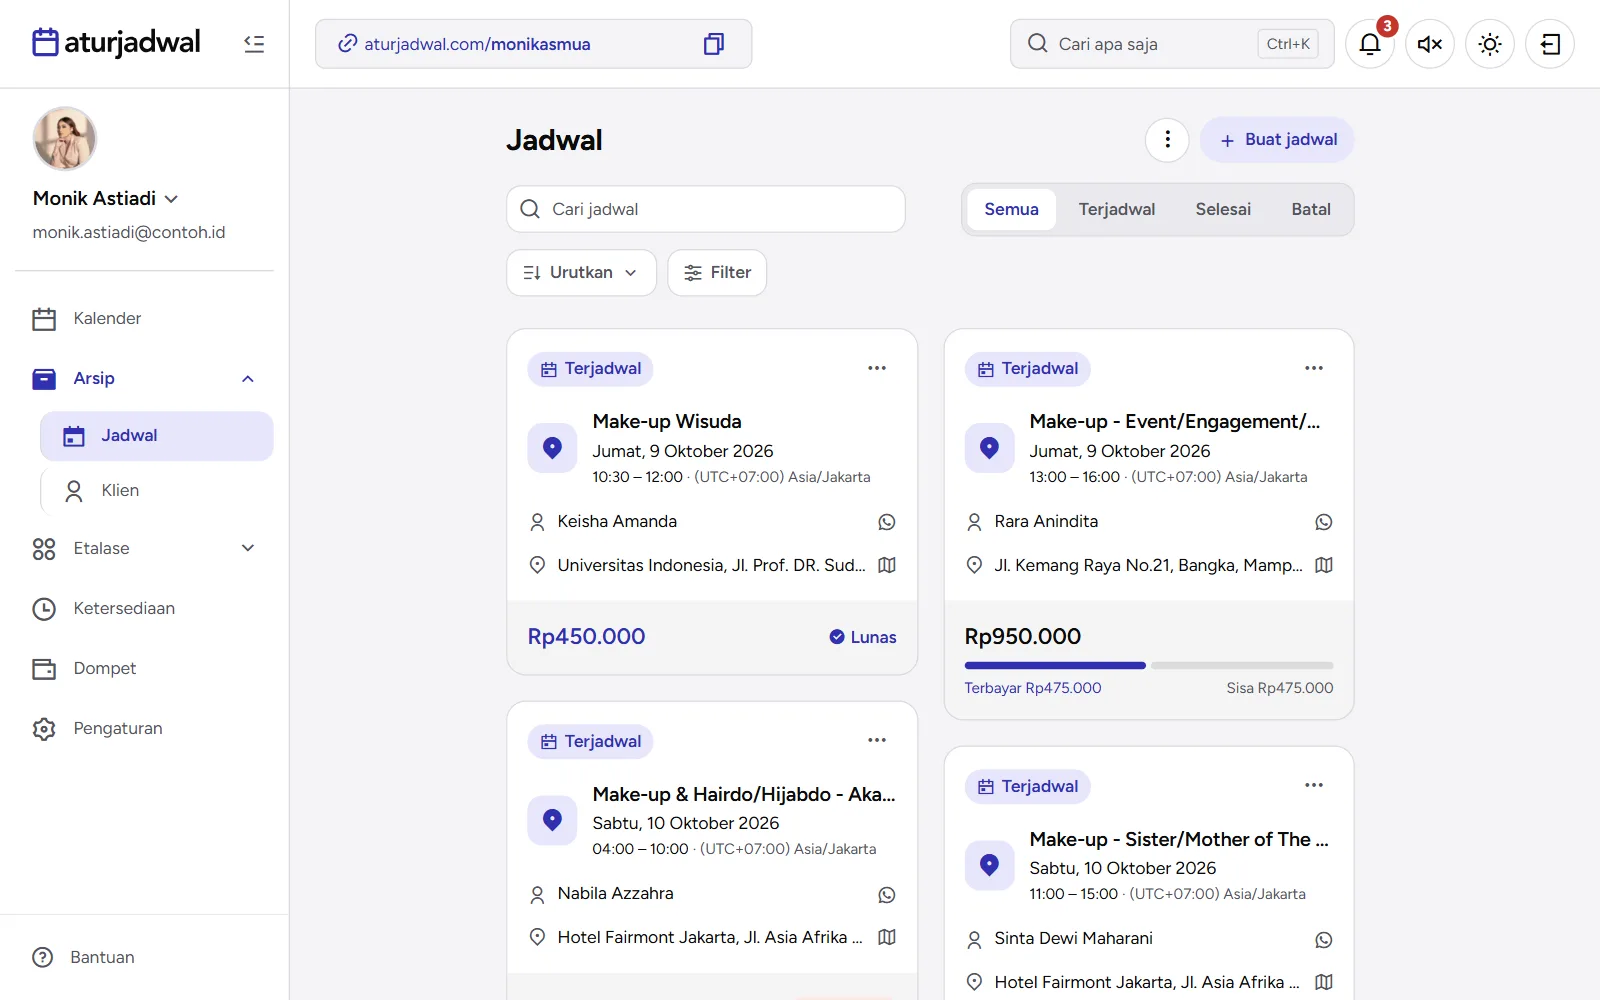The image size is (1600, 1000).
Task: Expand the Etalase menu section
Action: pyautogui.click(x=248, y=548)
